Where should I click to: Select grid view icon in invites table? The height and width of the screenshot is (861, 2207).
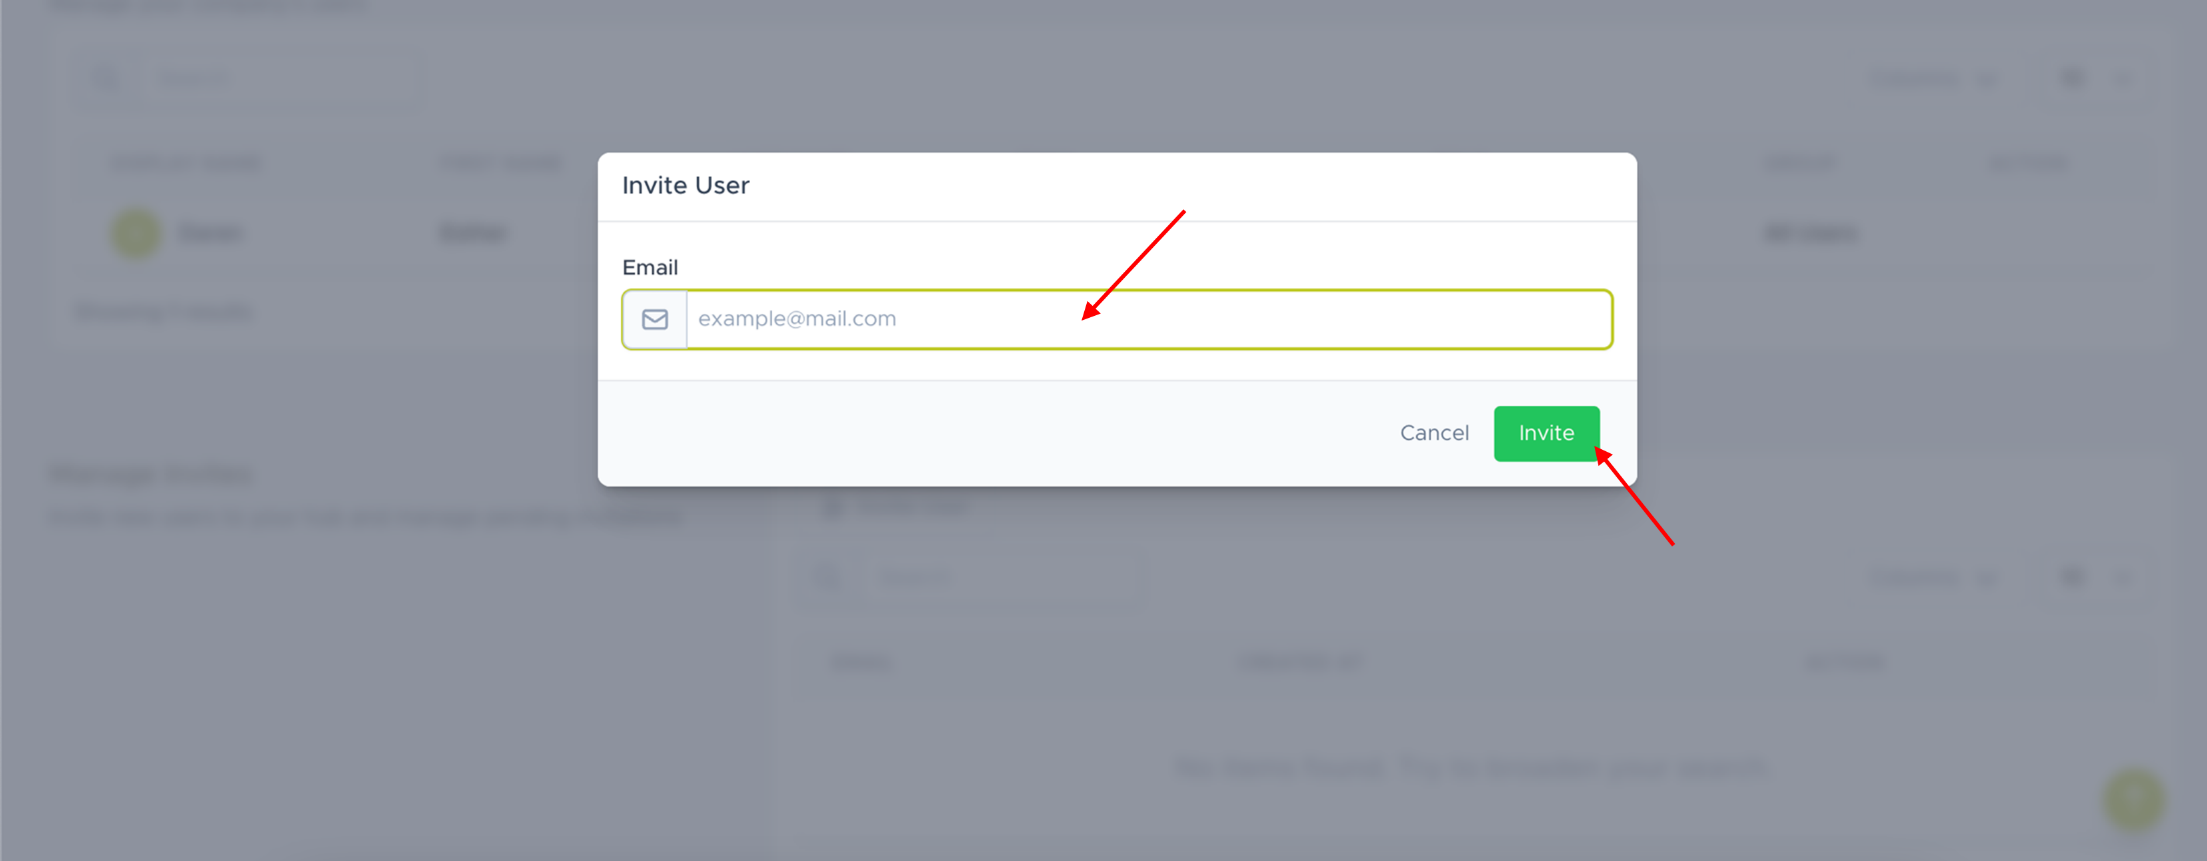[x=2073, y=577]
